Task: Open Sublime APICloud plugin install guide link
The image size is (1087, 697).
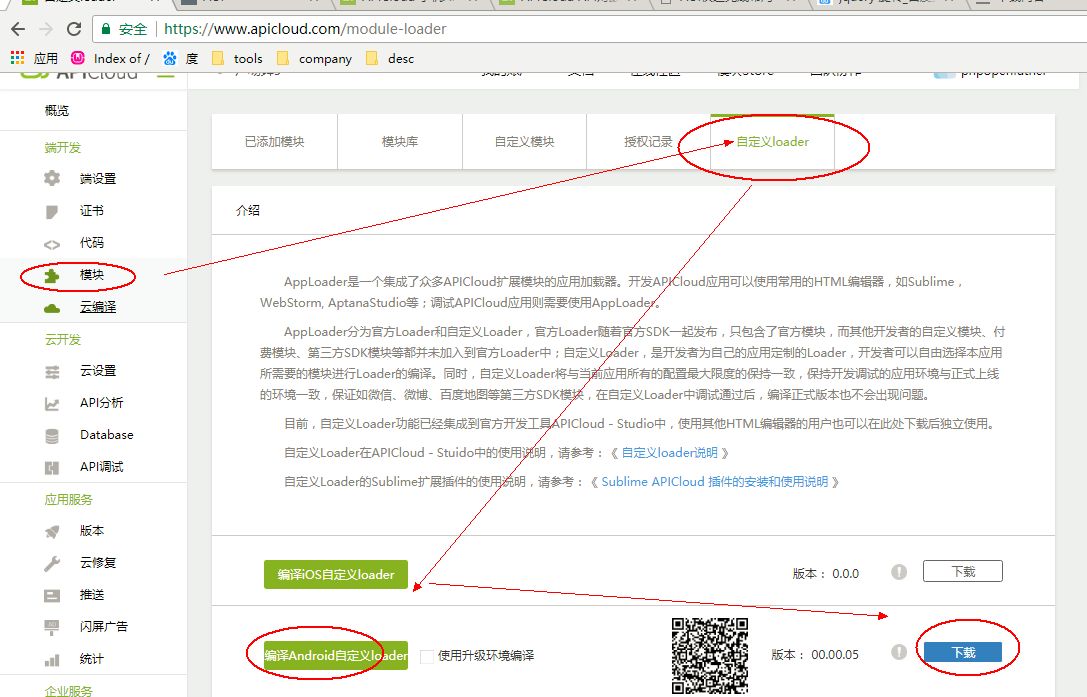Action: click(x=714, y=482)
